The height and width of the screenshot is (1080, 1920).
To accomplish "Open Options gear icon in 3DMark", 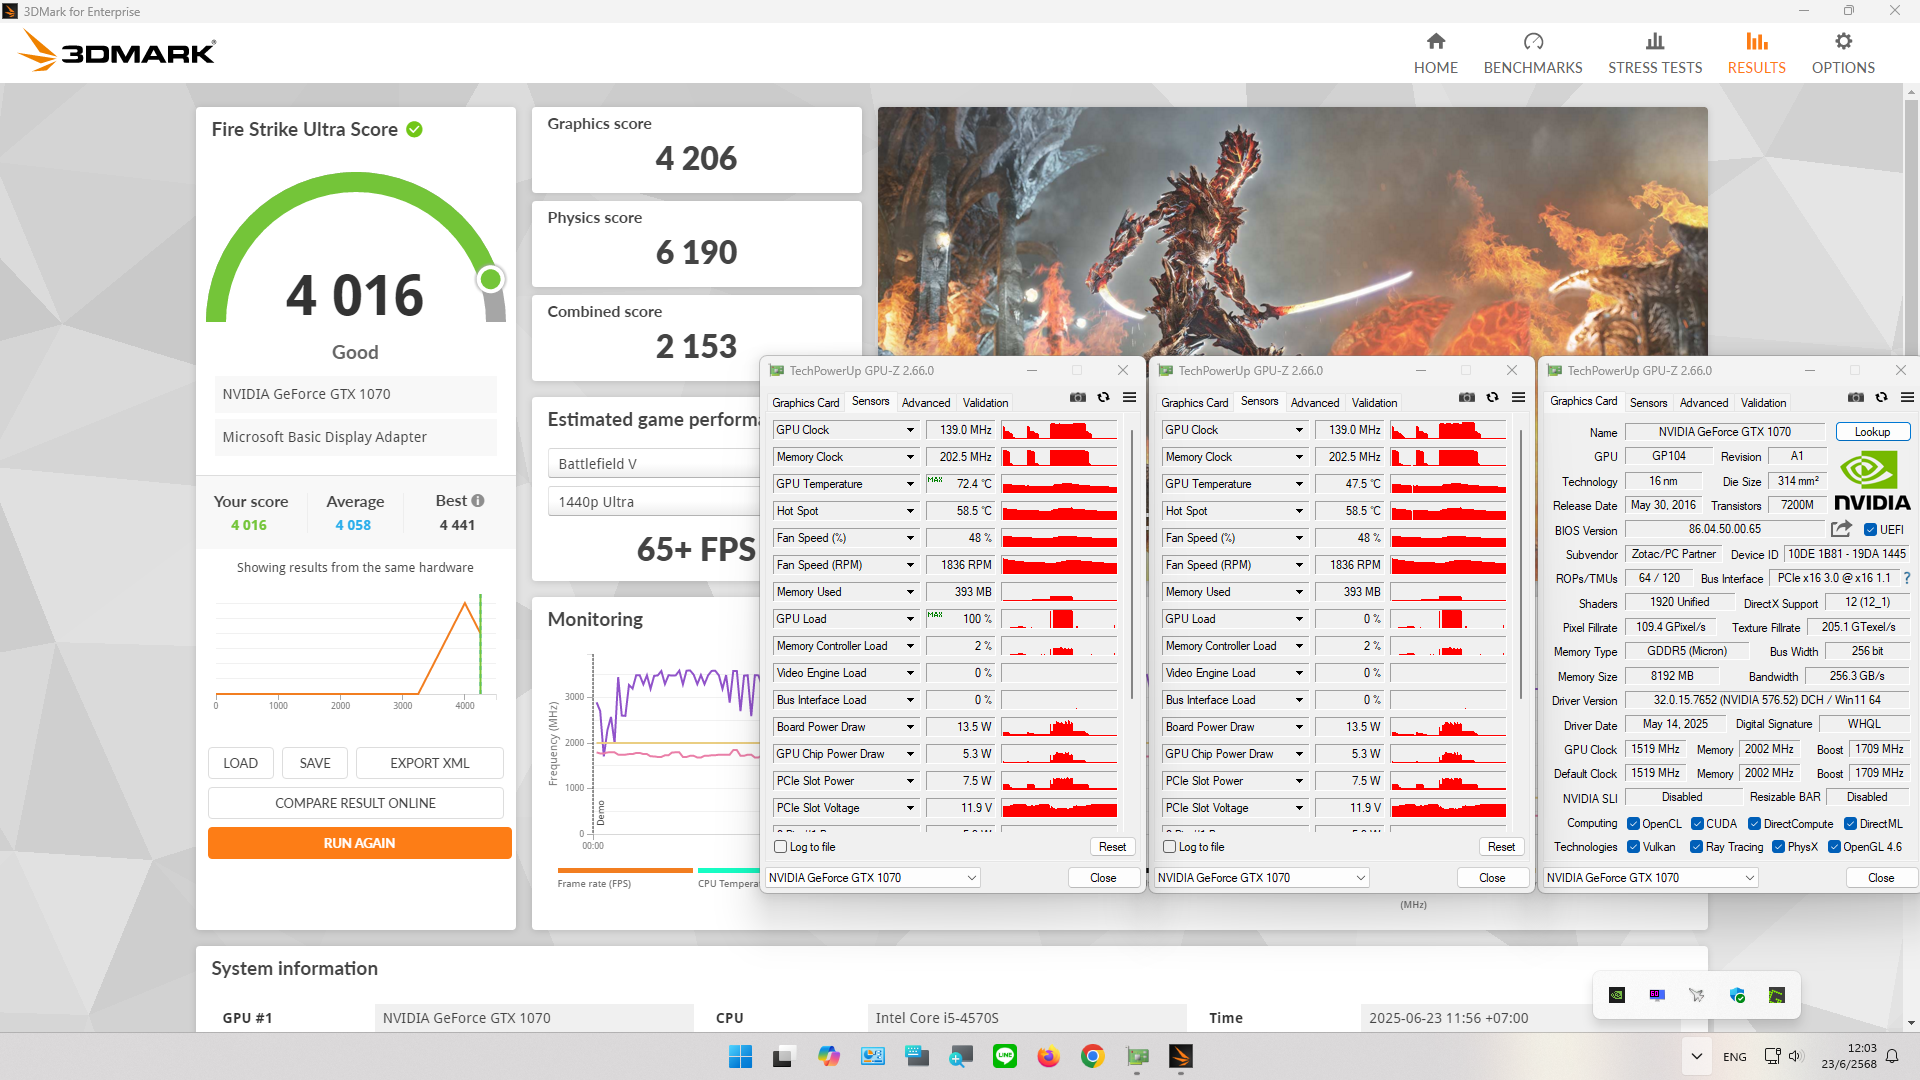I will pyautogui.click(x=1843, y=42).
